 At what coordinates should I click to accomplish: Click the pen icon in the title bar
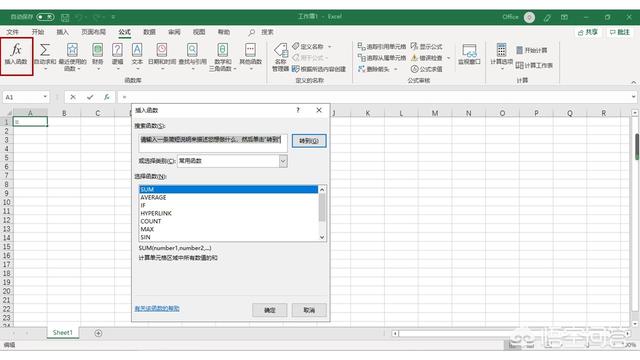pyautogui.click(x=547, y=17)
